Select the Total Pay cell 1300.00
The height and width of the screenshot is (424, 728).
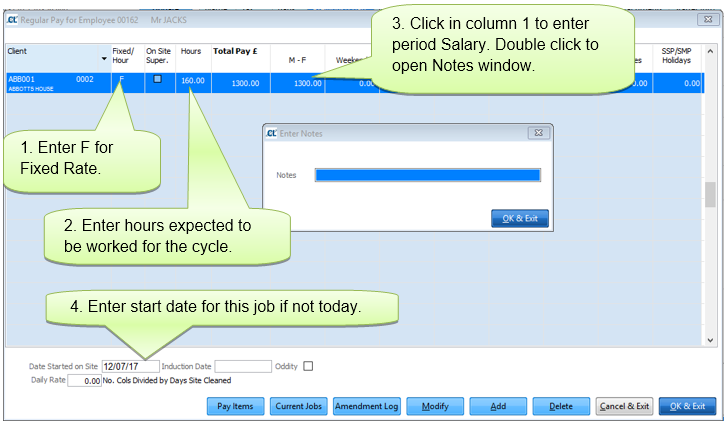point(241,83)
